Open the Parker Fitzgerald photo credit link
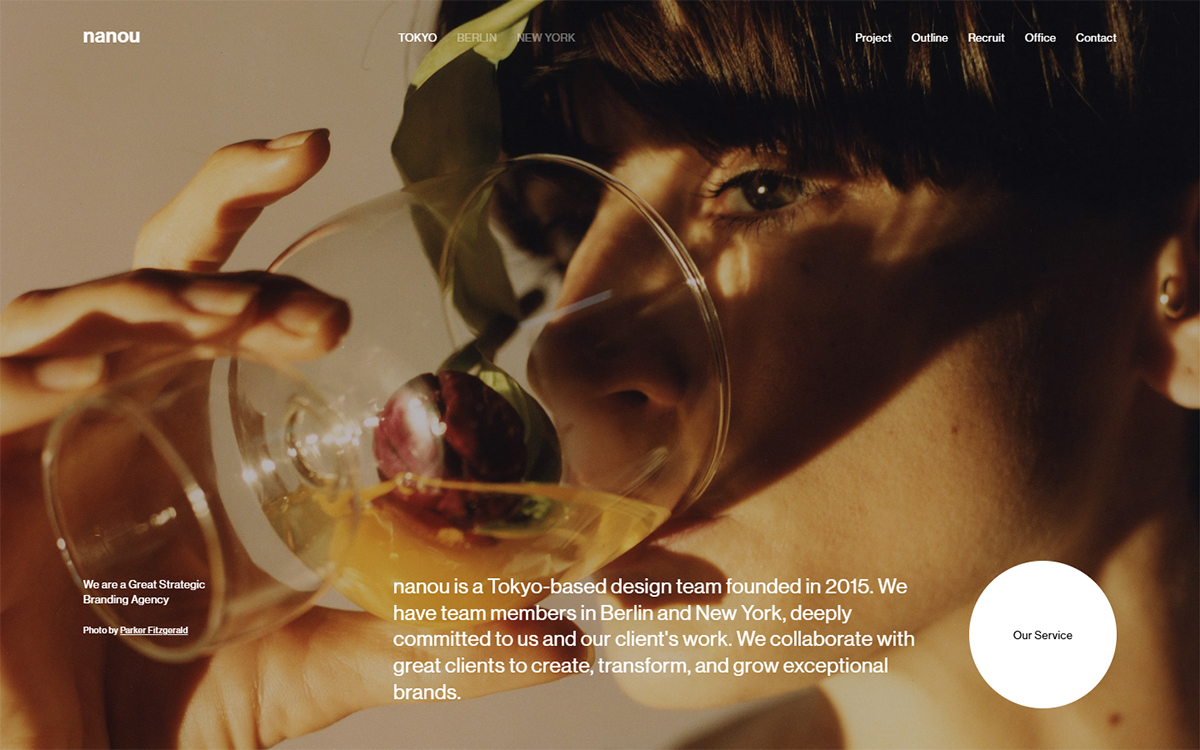 coord(154,631)
